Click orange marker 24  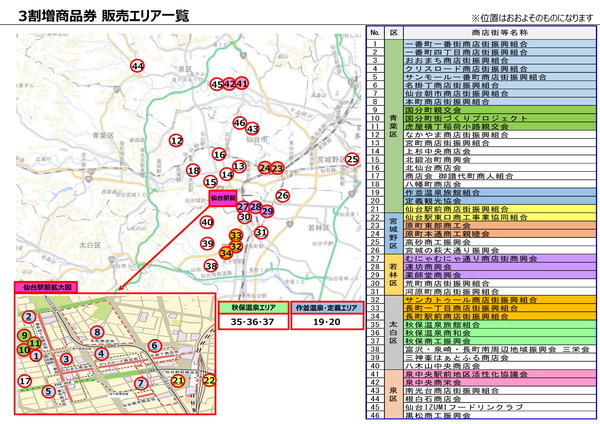[x=265, y=168]
